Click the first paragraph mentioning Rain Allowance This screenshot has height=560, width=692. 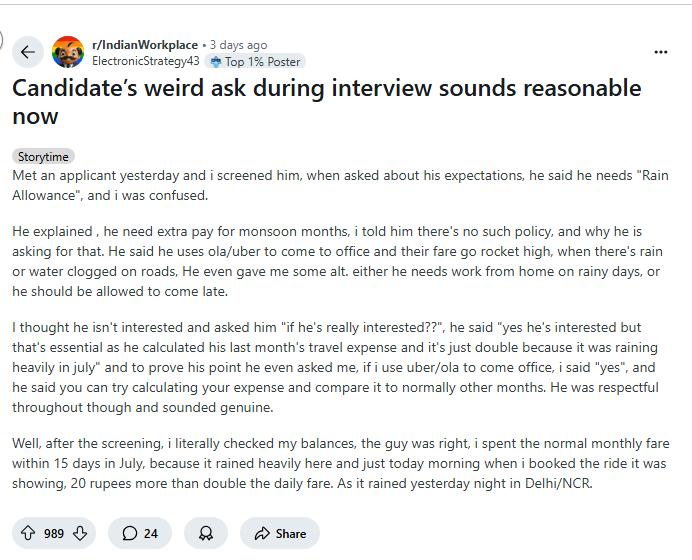click(x=340, y=185)
